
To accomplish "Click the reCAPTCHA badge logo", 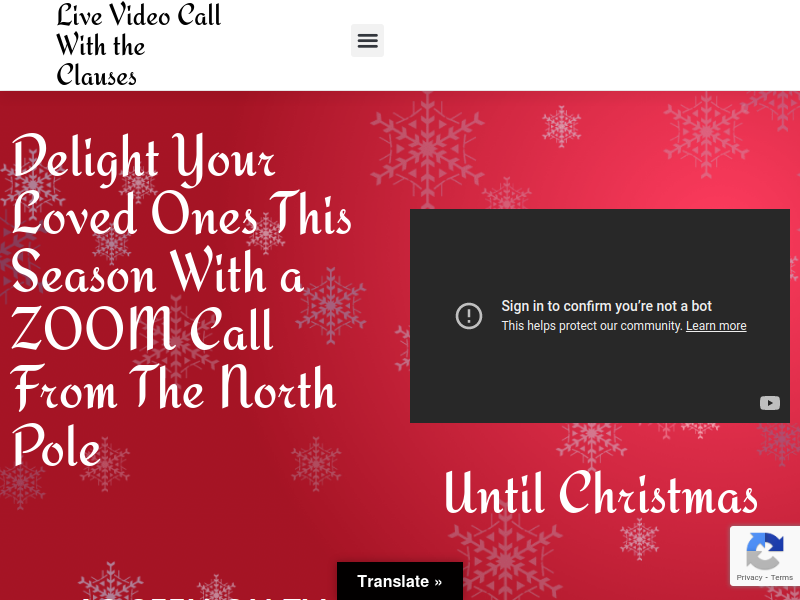I will pyautogui.click(x=765, y=551).
